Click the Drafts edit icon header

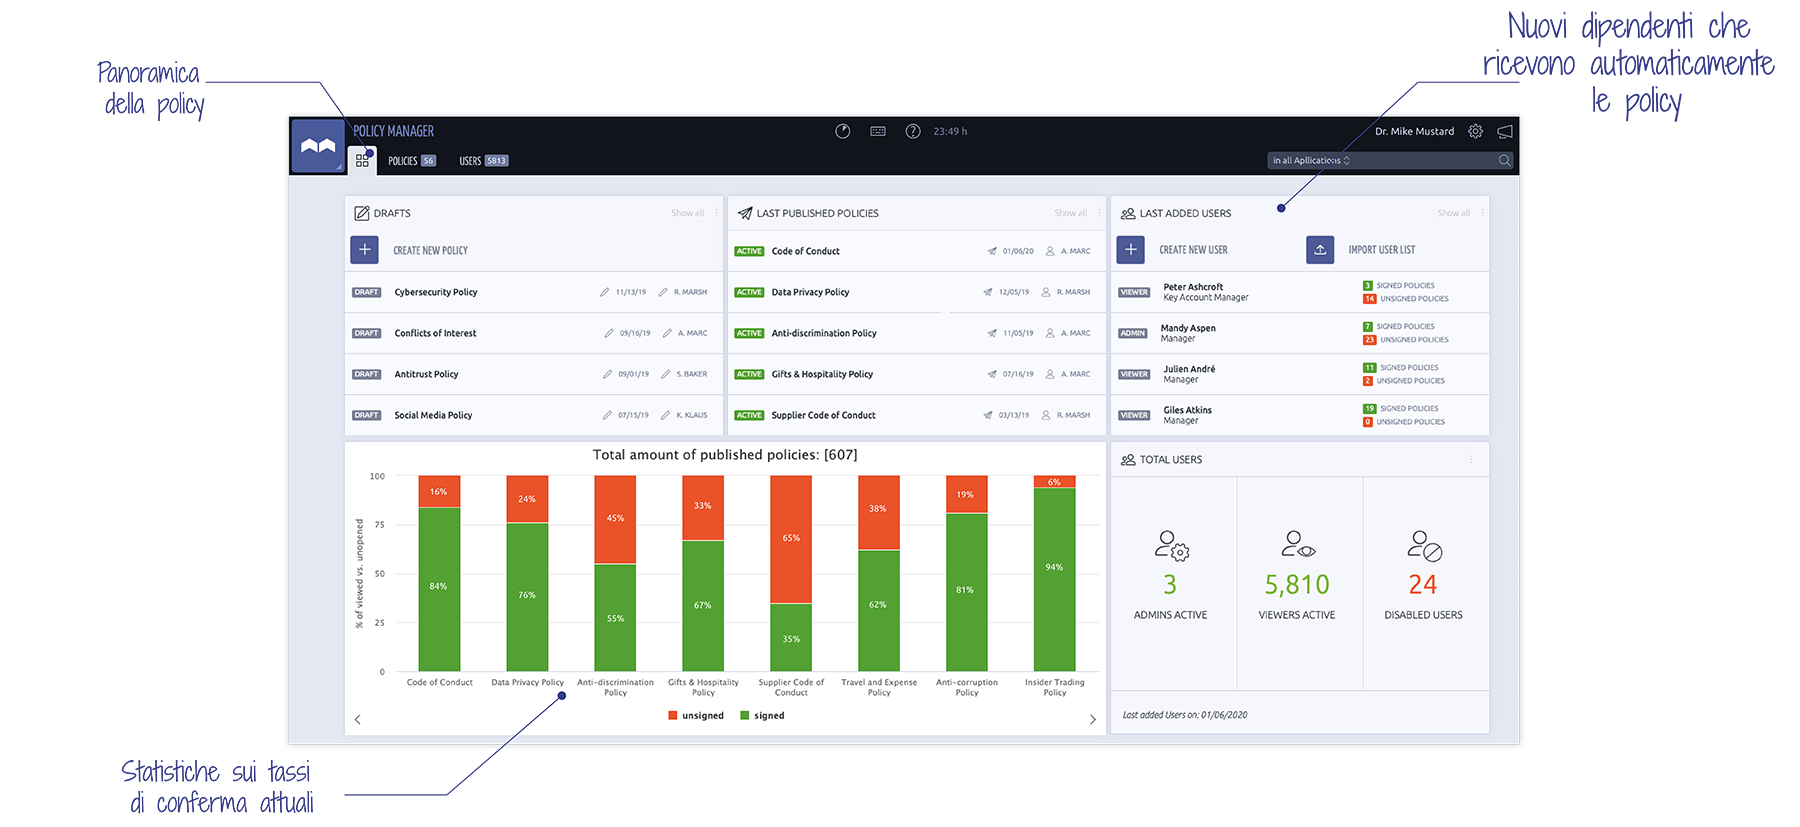(x=362, y=213)
